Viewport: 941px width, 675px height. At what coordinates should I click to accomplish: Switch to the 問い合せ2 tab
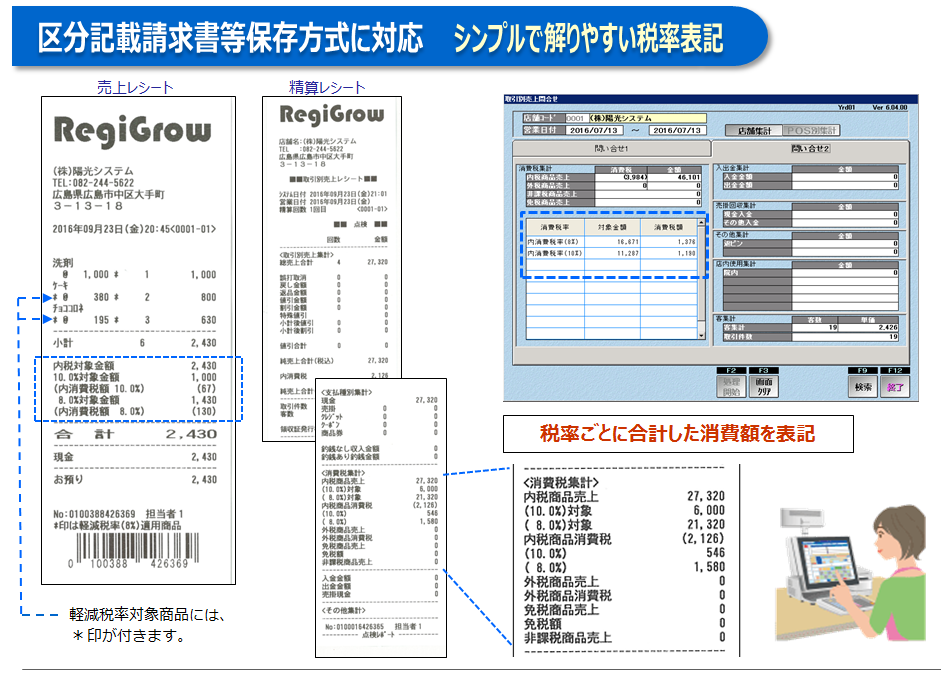point(810,148)
